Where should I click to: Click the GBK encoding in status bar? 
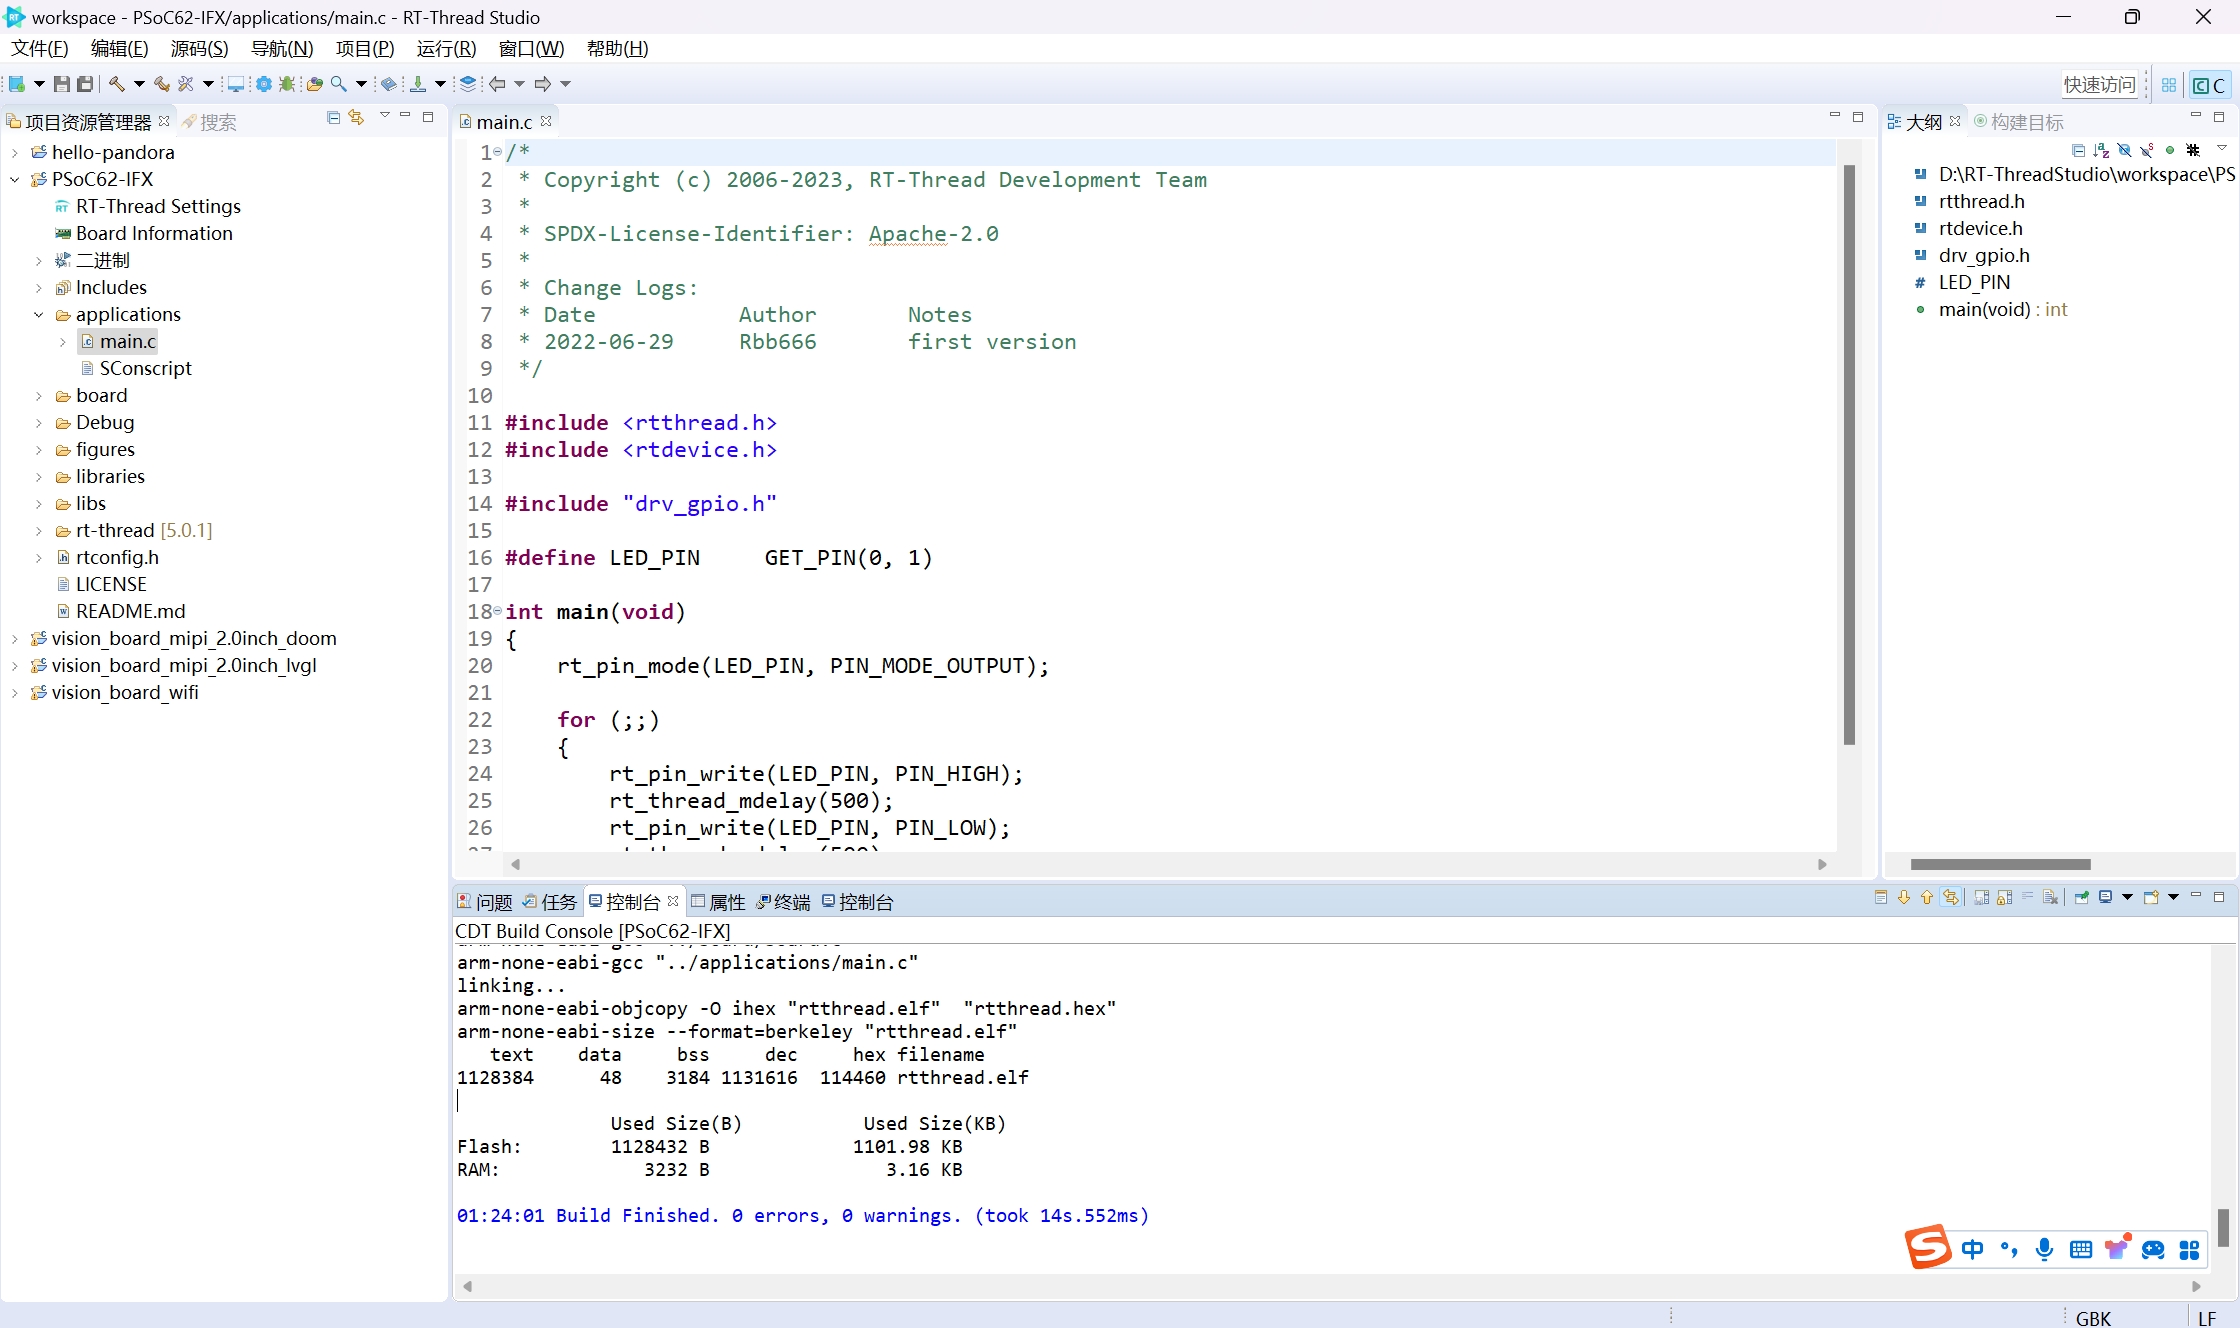click(2093, 1318)
